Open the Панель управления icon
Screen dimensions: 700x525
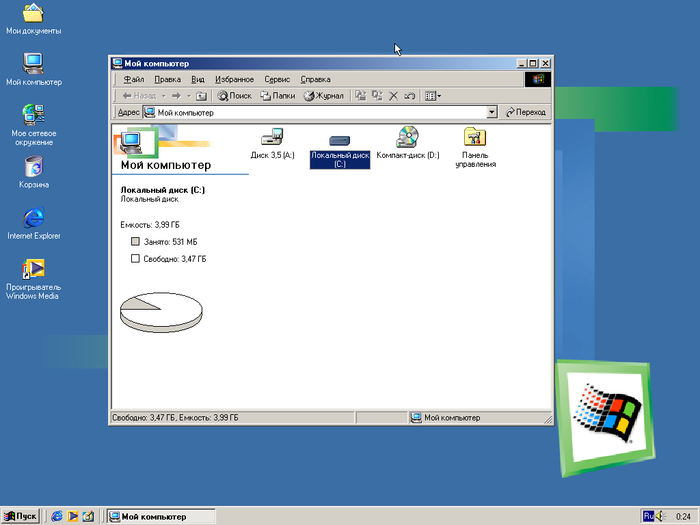(x=475, y=139)
